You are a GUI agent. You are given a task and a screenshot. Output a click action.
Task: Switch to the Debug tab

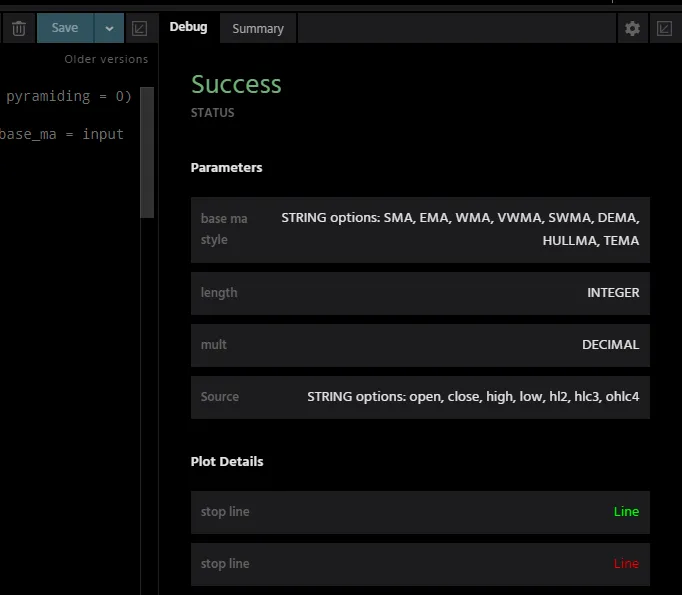pyautogui.click(x=188, y=27)
